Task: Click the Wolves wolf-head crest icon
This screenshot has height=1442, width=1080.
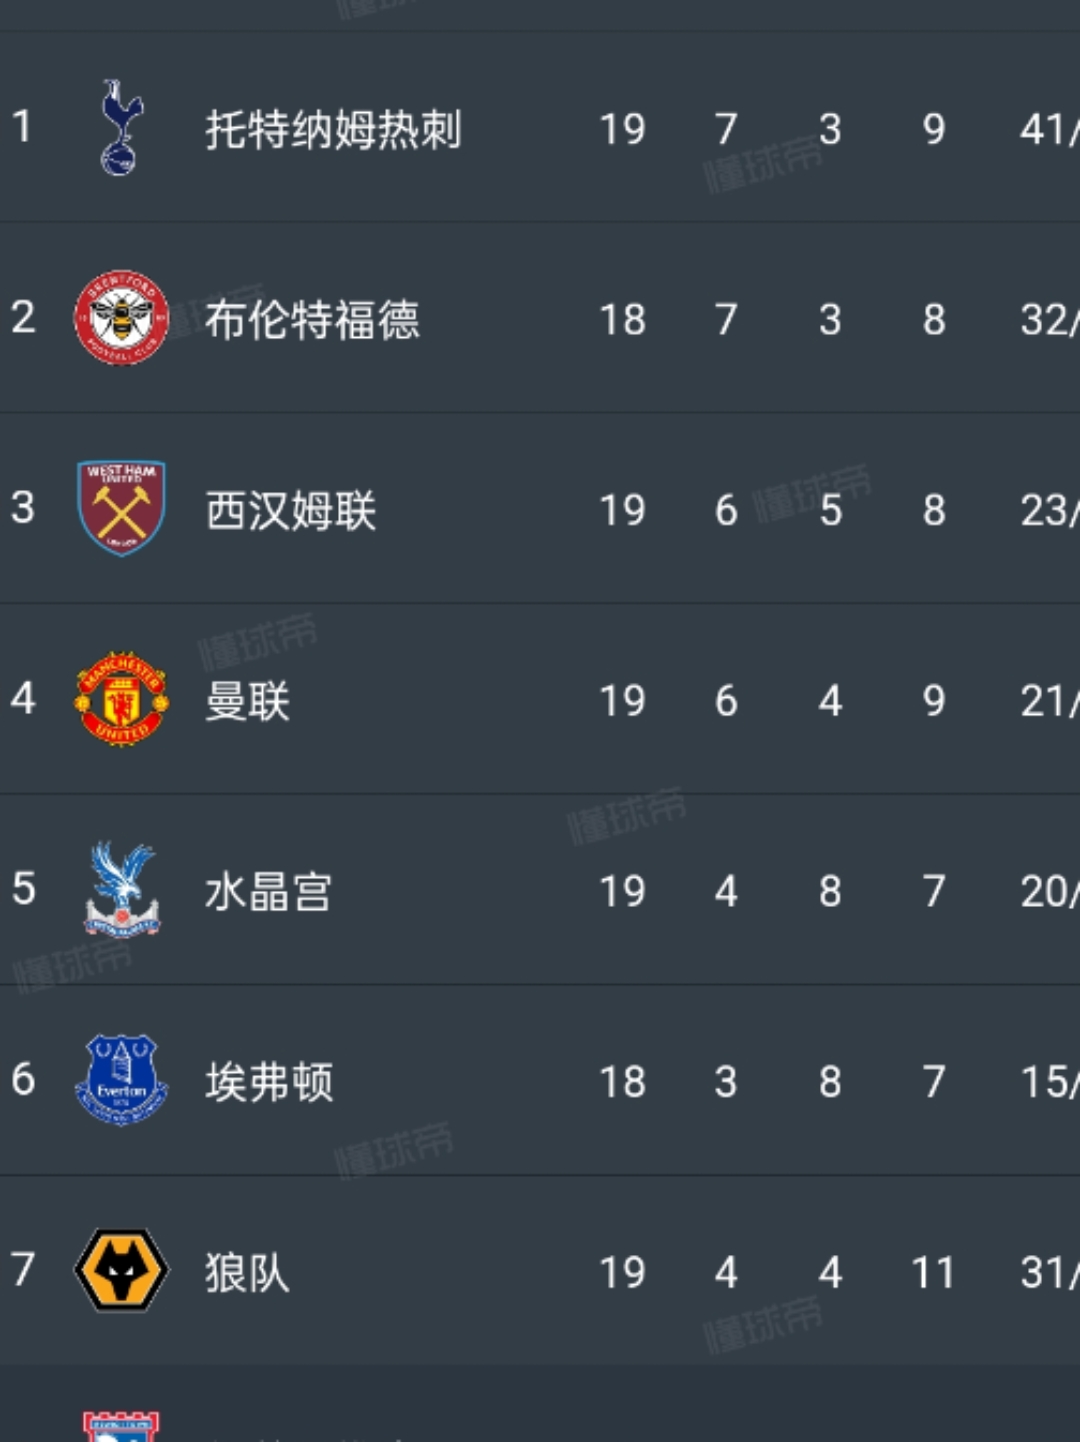Action: pos(120,1271)
